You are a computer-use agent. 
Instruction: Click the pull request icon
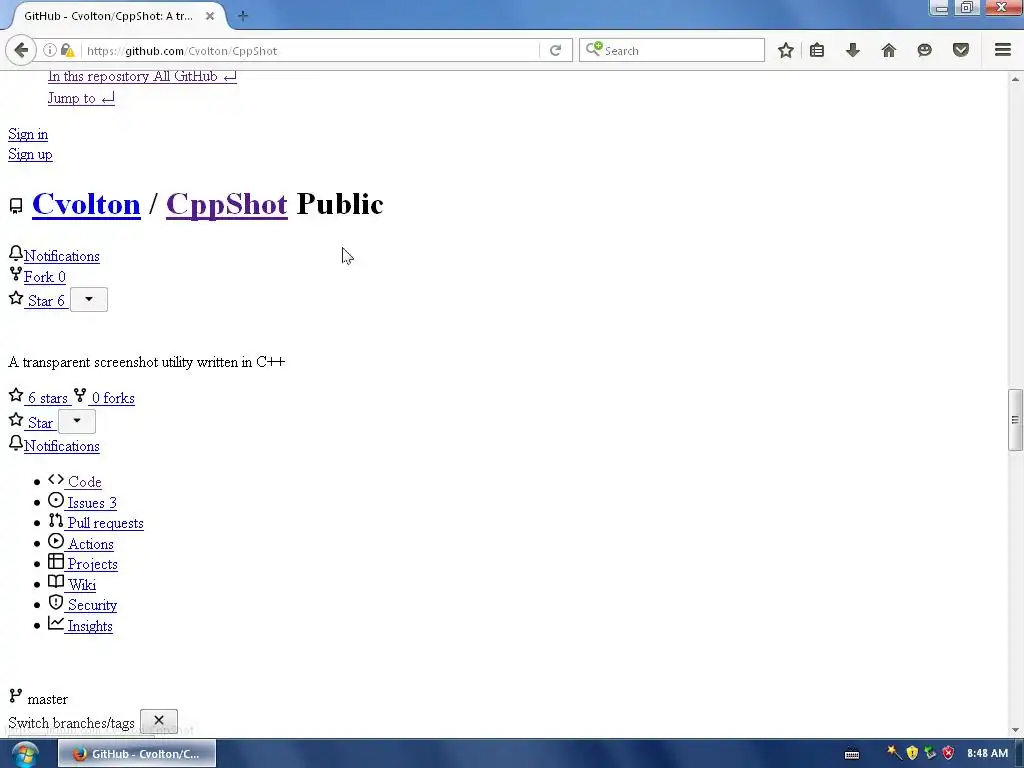coord(56,520)
